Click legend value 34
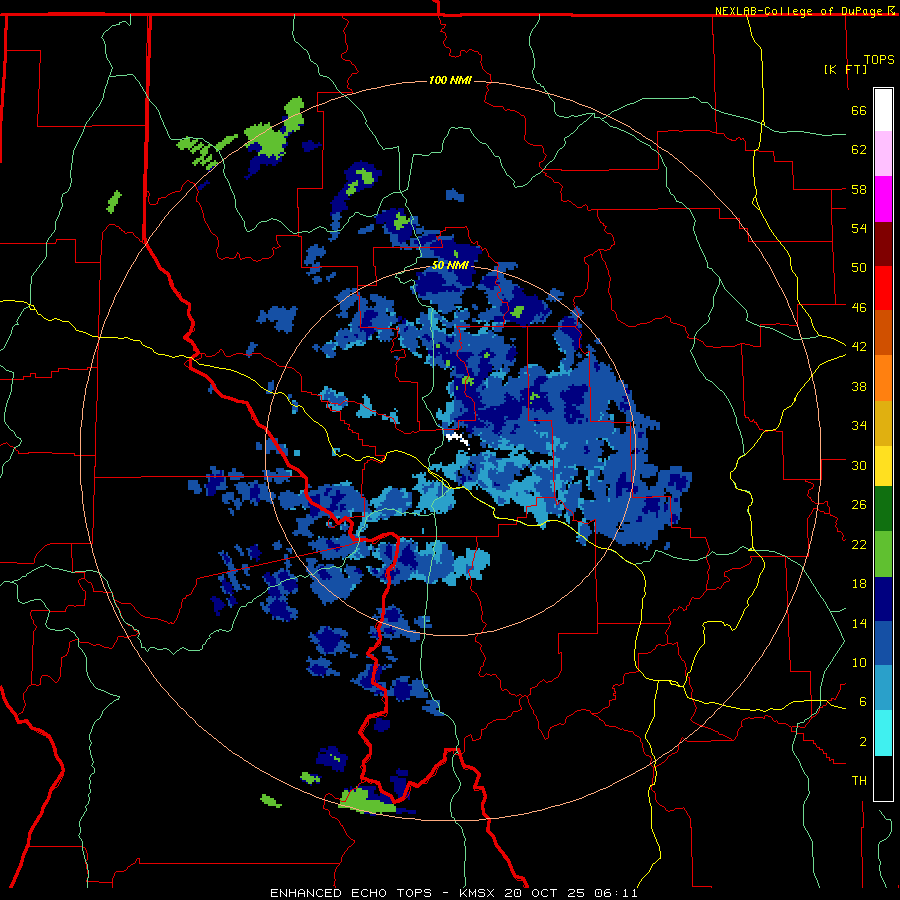900x900 pixels. tap(859, 426)
